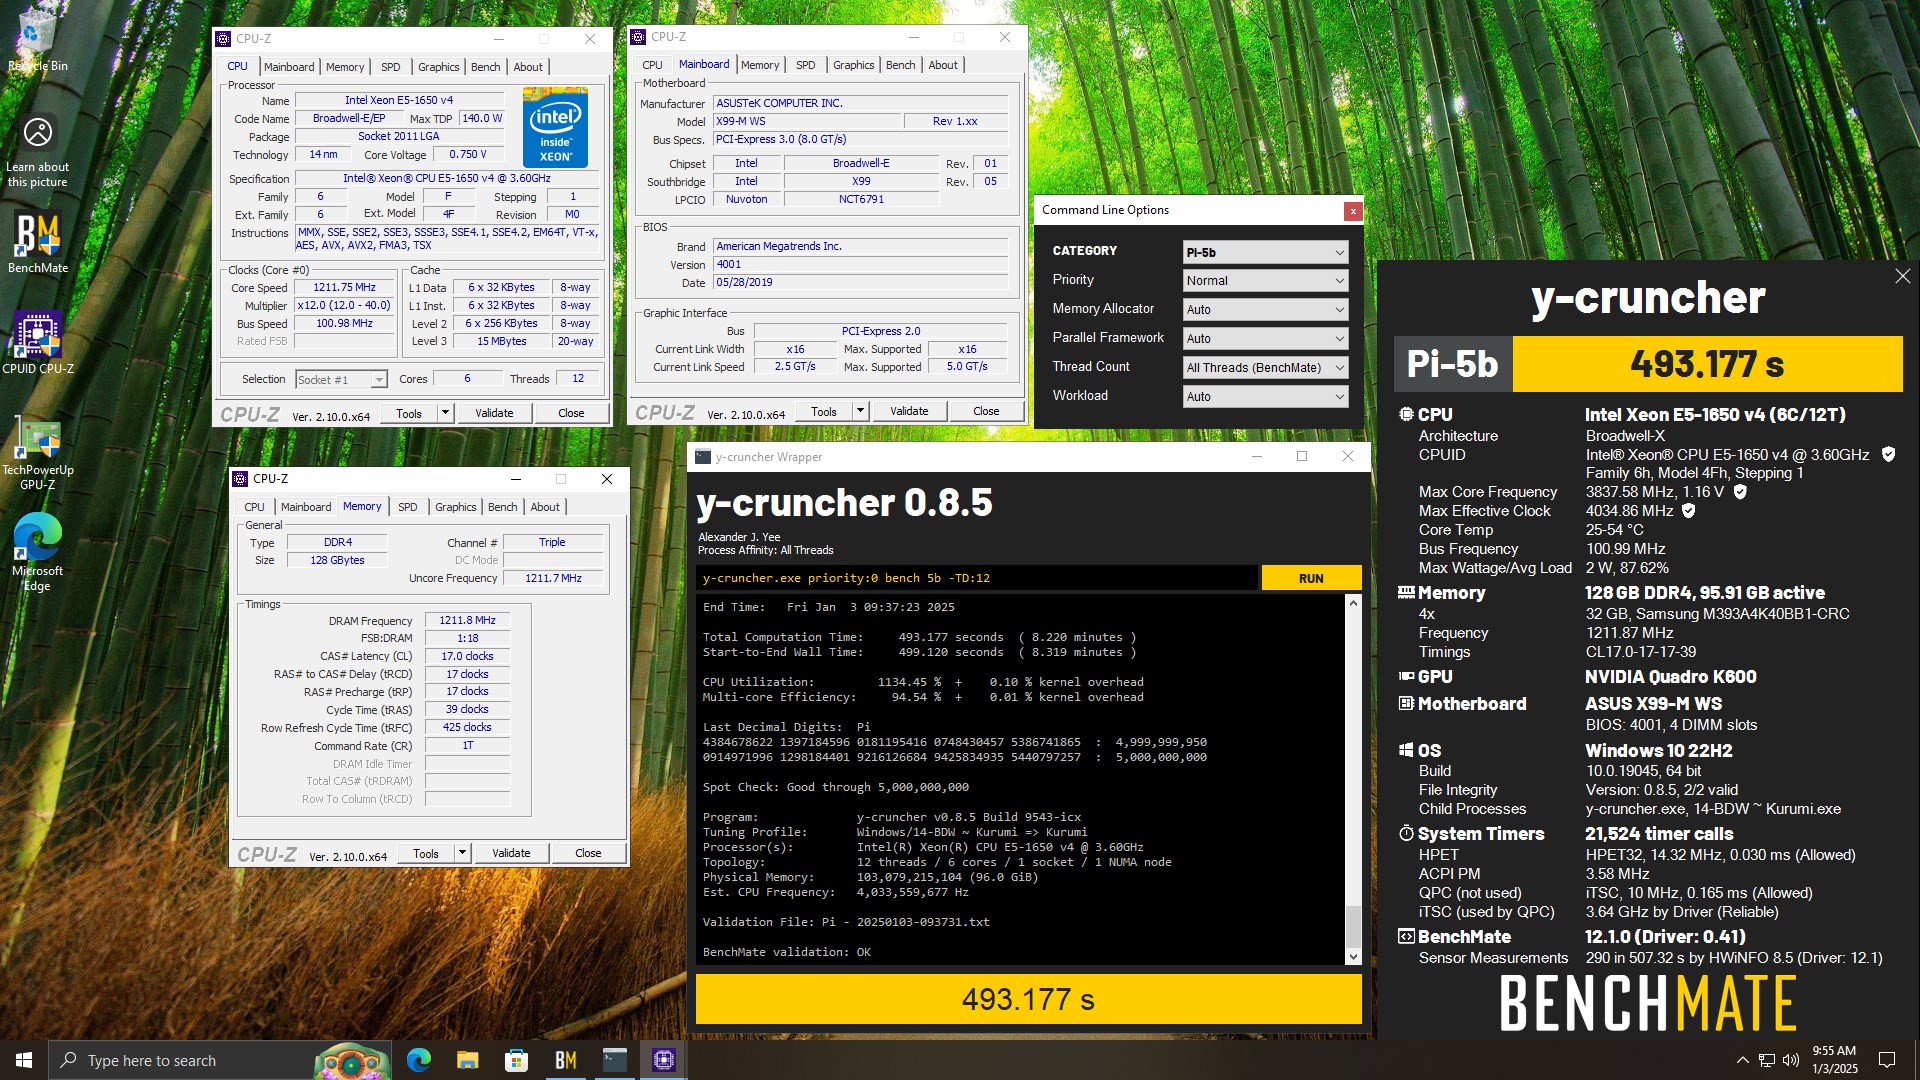Click Max Effective Clock verified shield icon
Screen dimensions: 1920x1080
(1689, 510)
